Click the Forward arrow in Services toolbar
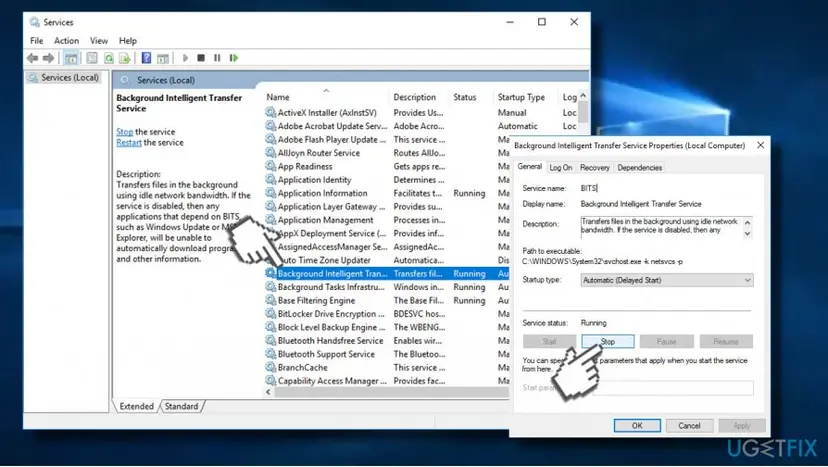Image resolution: width=828 pixels, height=467 pixels. pos(49,58)
